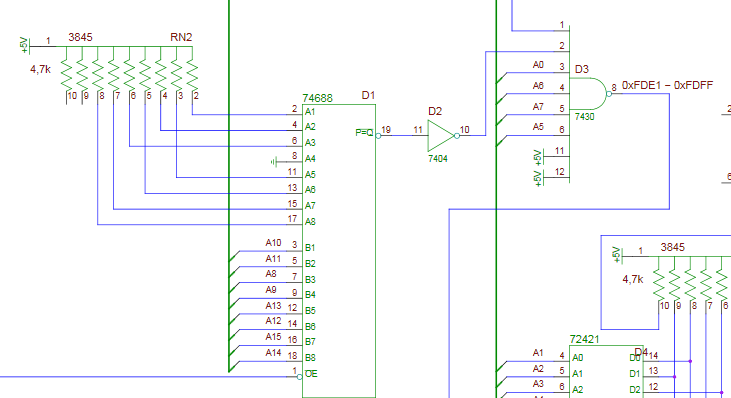Select the D3 7430 NAND gate symbol
Viewport: 731px width, 398px height.
(x=588, y=94)
